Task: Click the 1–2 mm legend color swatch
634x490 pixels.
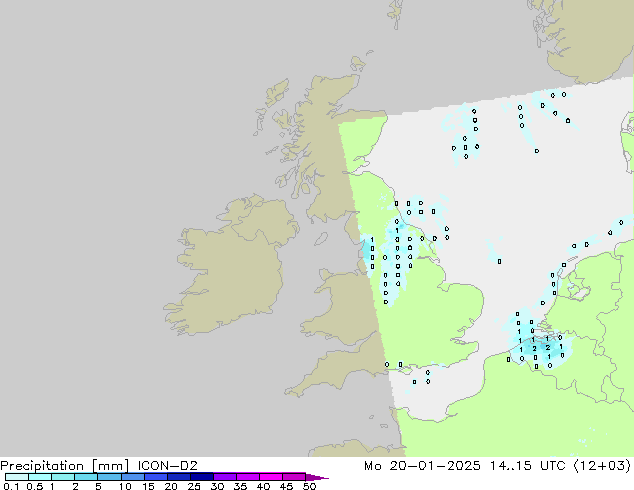Action: tap(63, 477)
